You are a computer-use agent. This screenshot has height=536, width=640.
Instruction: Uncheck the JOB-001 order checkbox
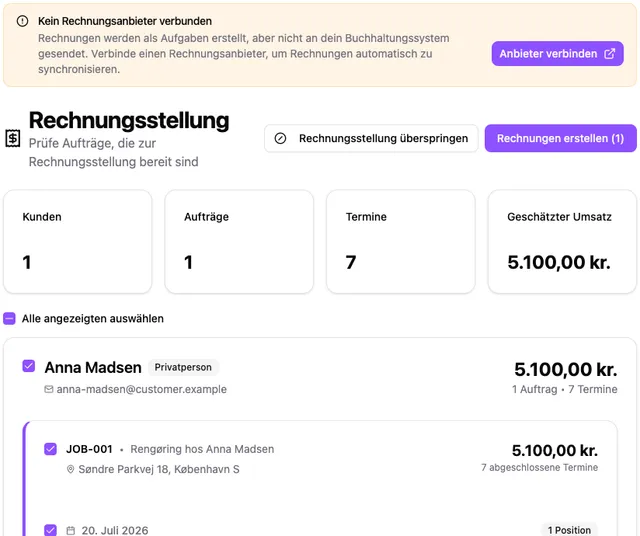click(x=51, y=449)
